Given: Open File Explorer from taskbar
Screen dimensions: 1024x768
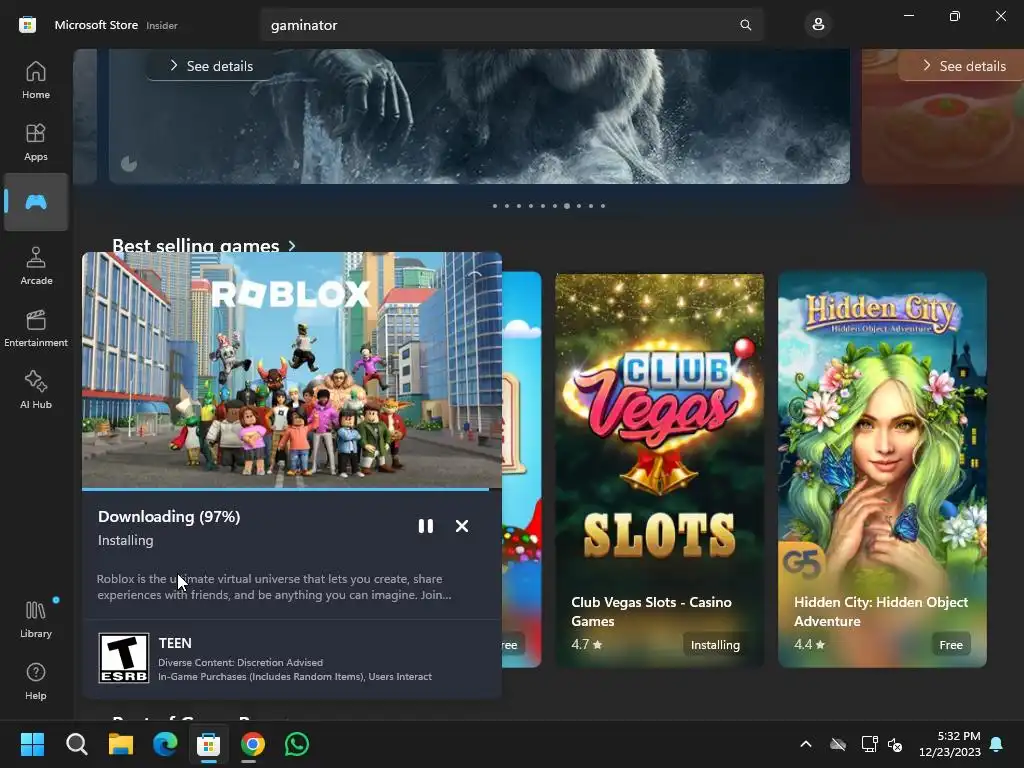Looking at the screenshot, I should 121,744.
